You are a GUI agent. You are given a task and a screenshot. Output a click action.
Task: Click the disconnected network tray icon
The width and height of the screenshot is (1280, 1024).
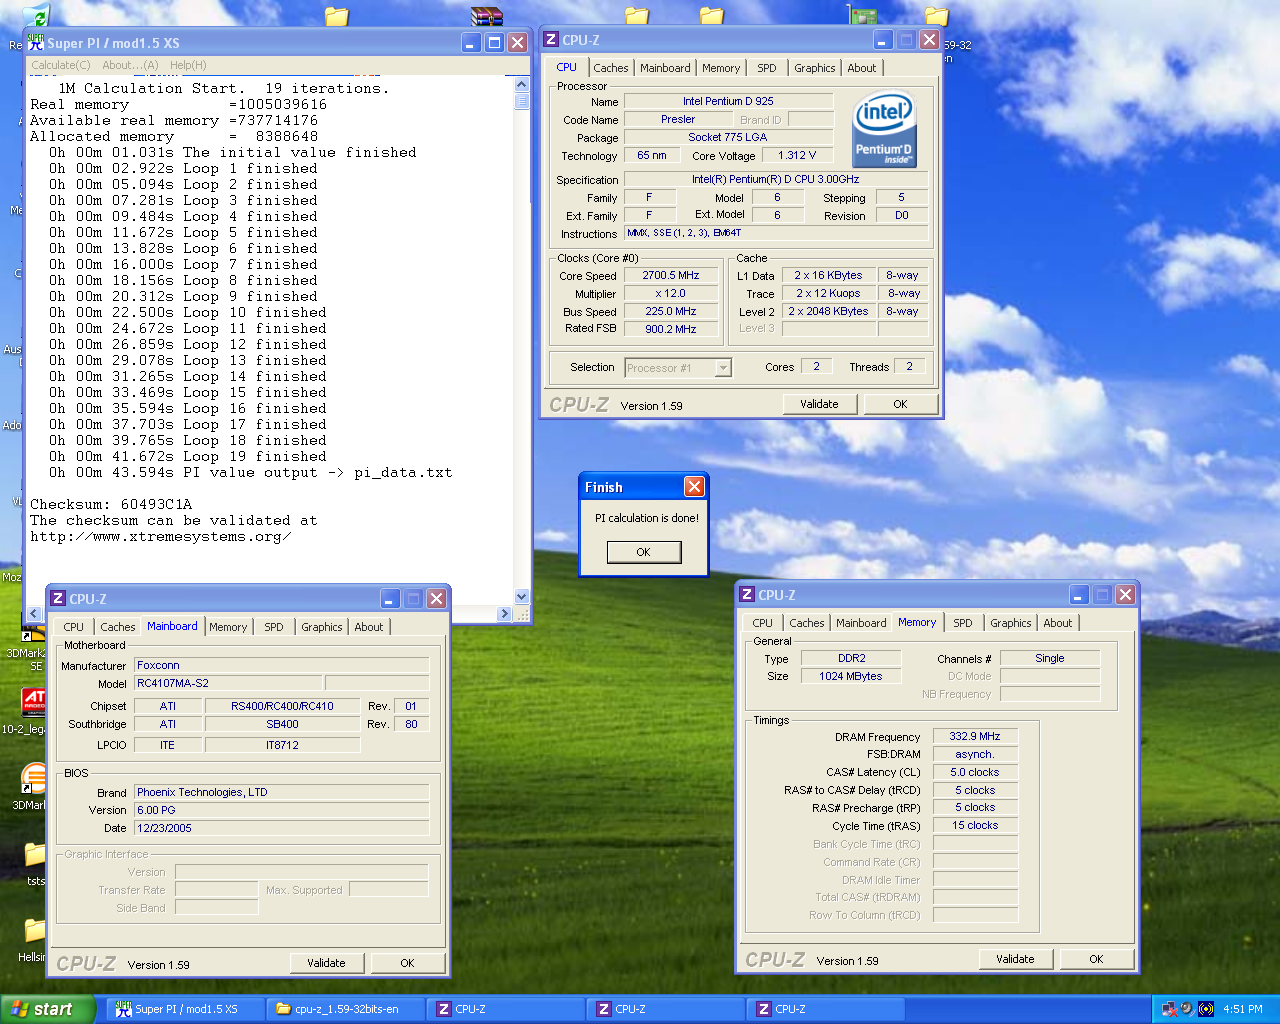click(1169, 1009)
